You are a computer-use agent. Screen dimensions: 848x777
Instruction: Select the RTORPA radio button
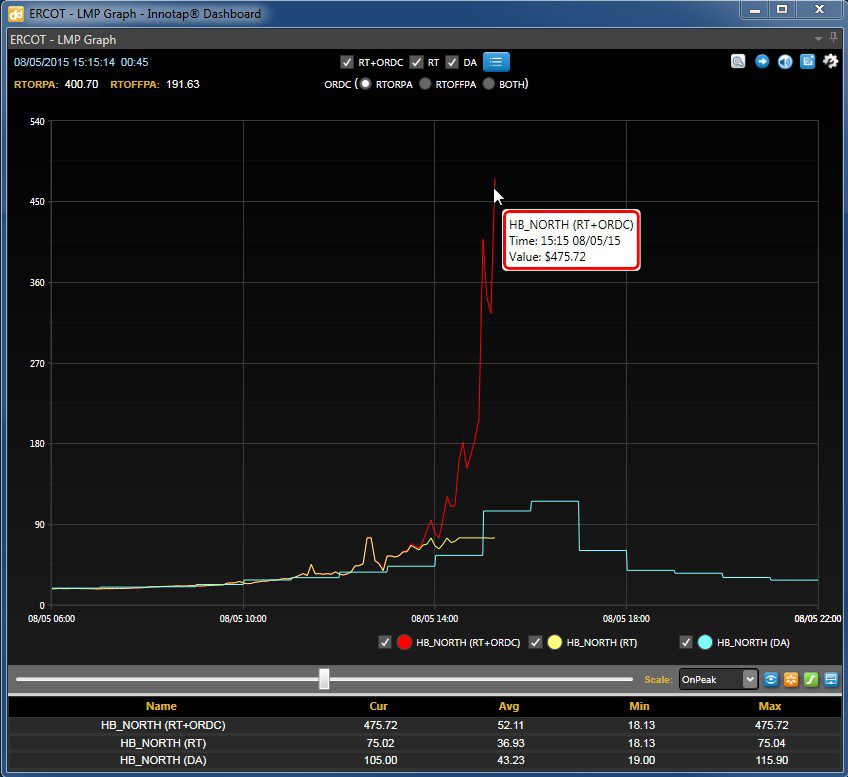pos(366,84)
